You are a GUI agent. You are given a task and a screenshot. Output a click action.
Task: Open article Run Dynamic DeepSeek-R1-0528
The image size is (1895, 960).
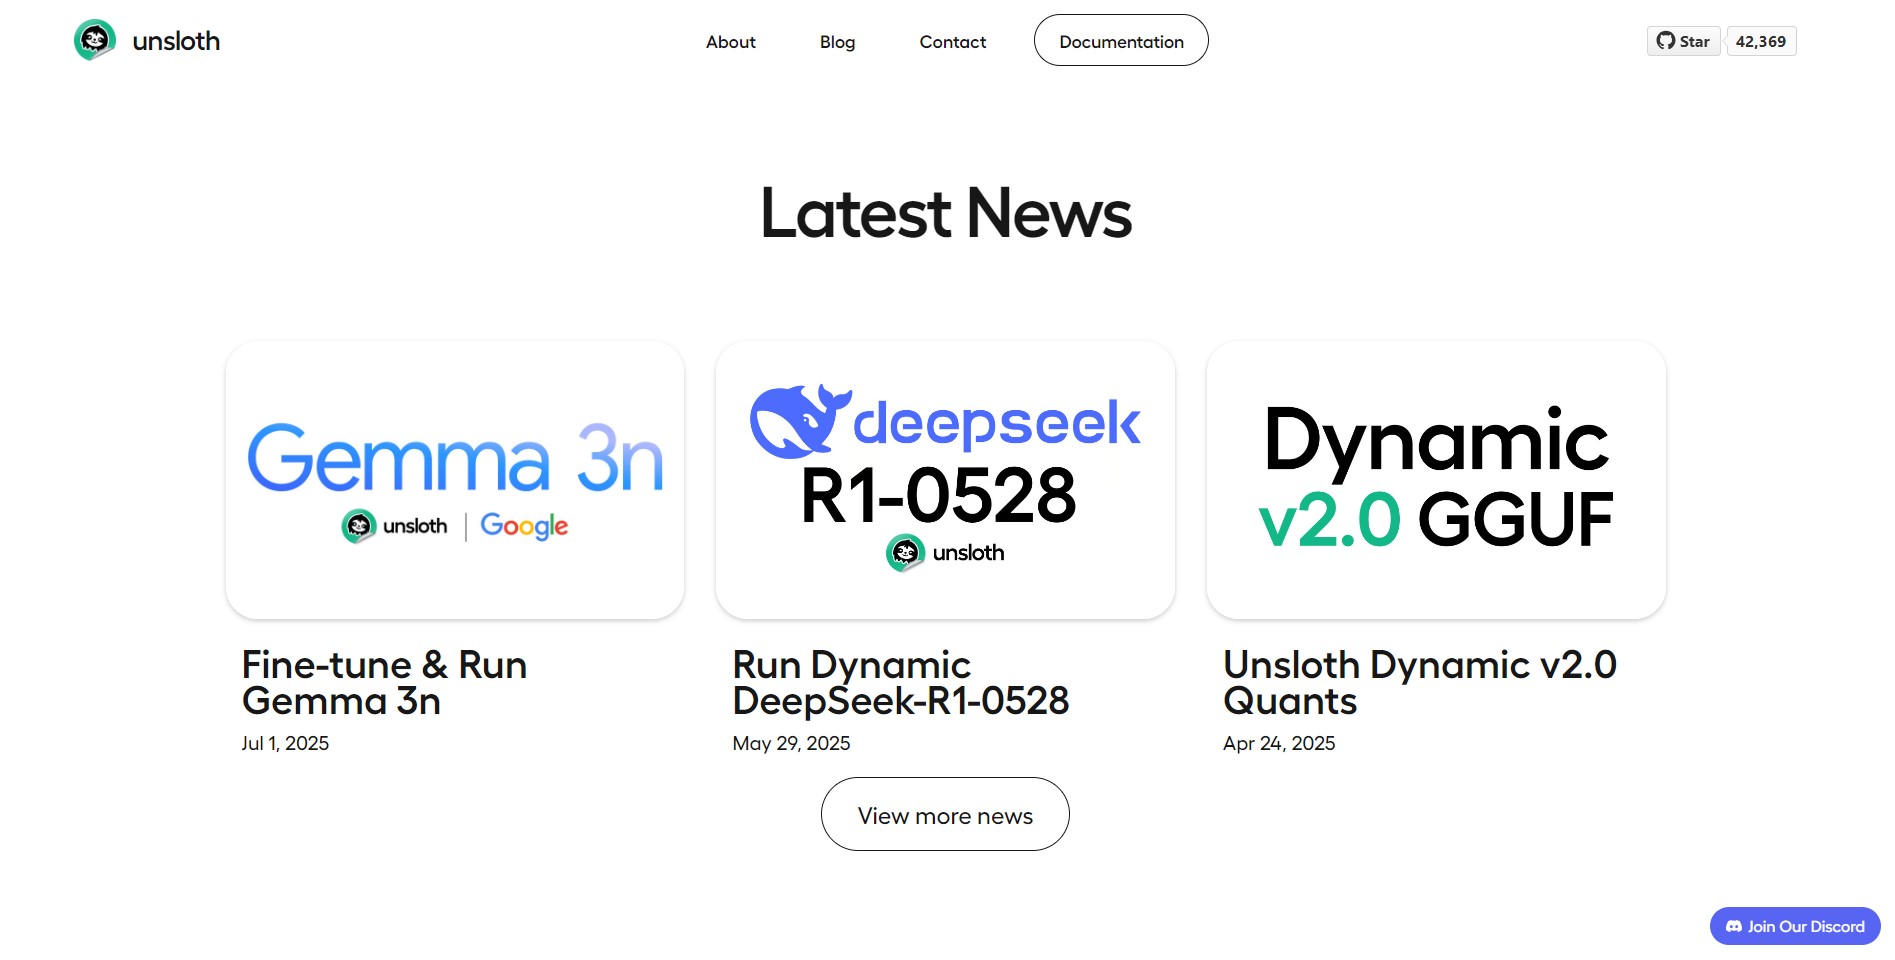[901, 683]
